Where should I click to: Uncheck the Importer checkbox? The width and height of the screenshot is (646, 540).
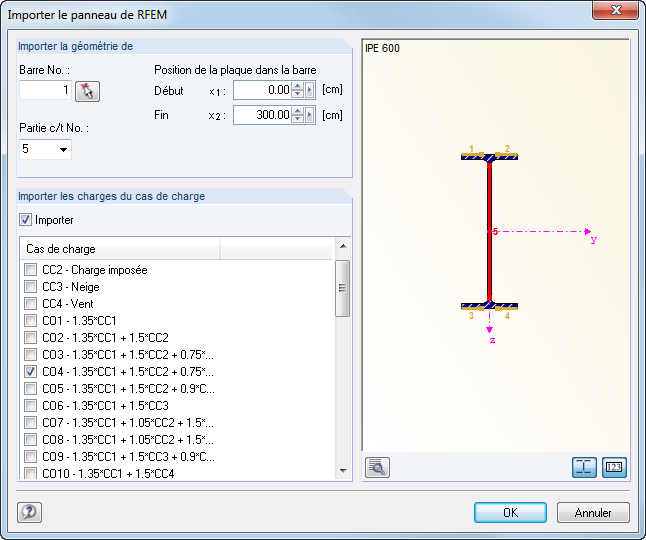(26, 220)
